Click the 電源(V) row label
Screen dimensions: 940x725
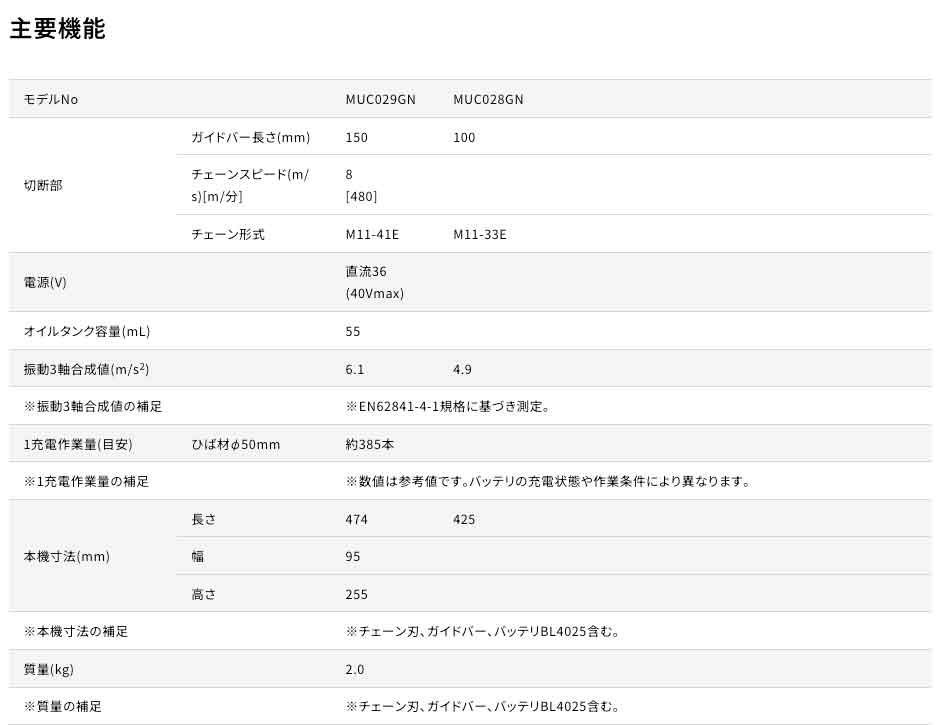click(x=45, y=283)
